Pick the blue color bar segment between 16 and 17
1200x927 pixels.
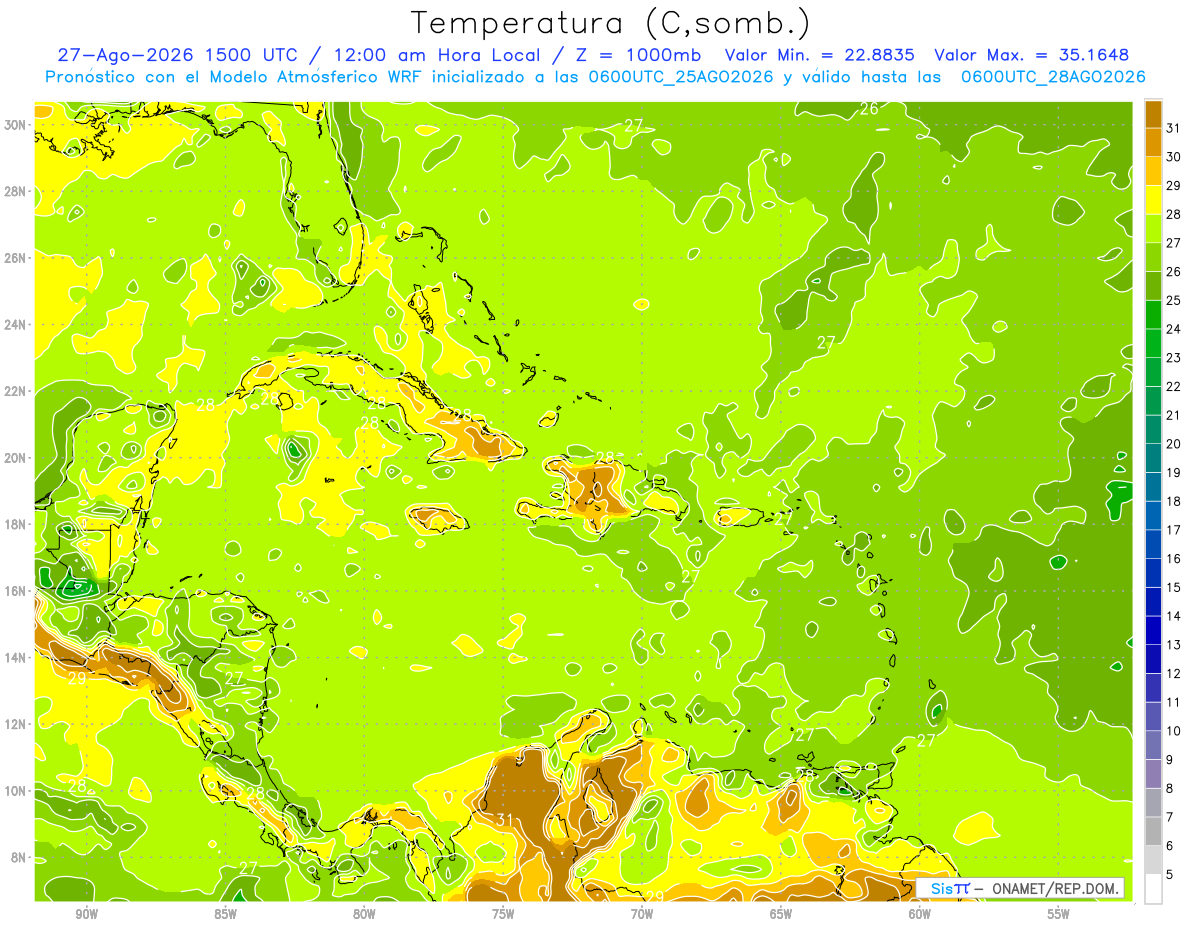click(1153, 544)
